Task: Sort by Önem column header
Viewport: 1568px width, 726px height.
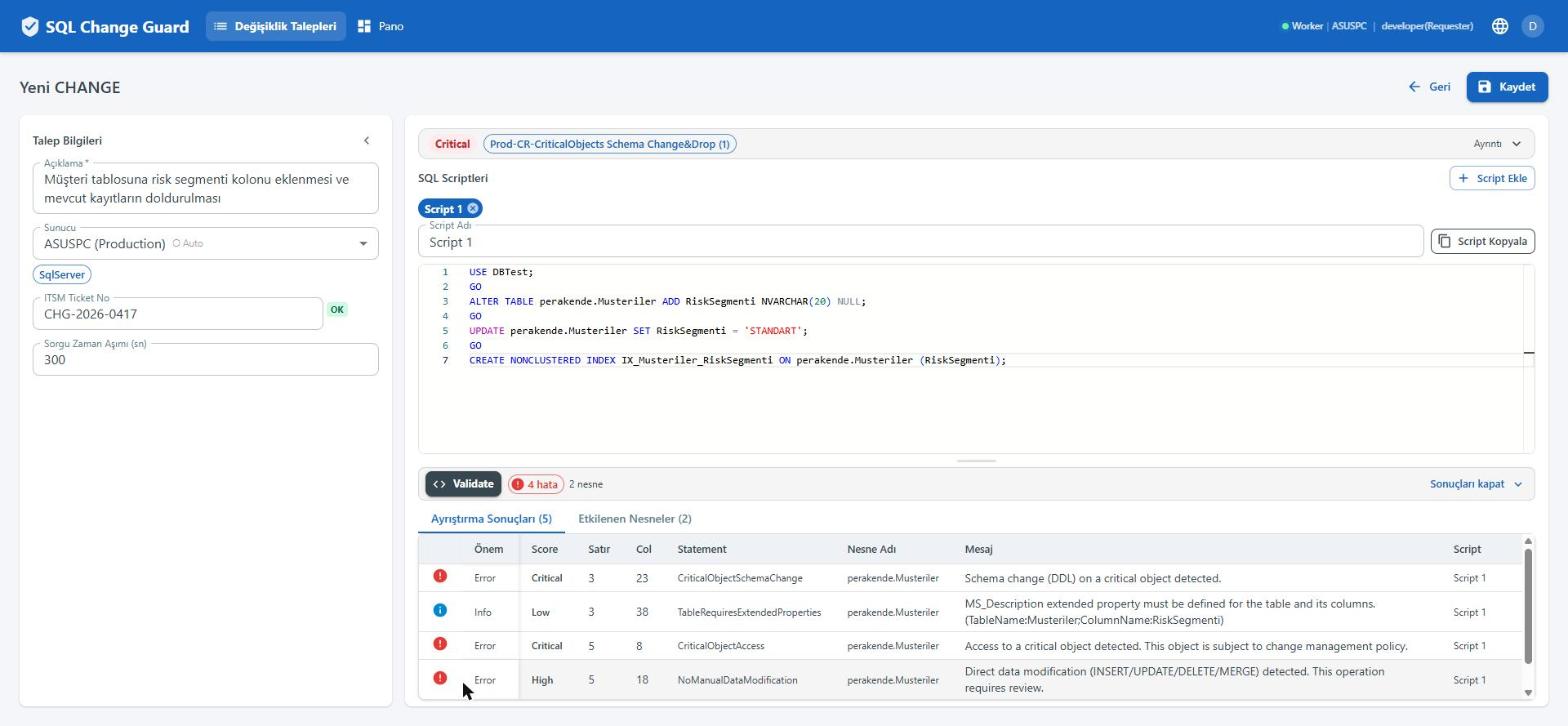Action: coord(489,549)
